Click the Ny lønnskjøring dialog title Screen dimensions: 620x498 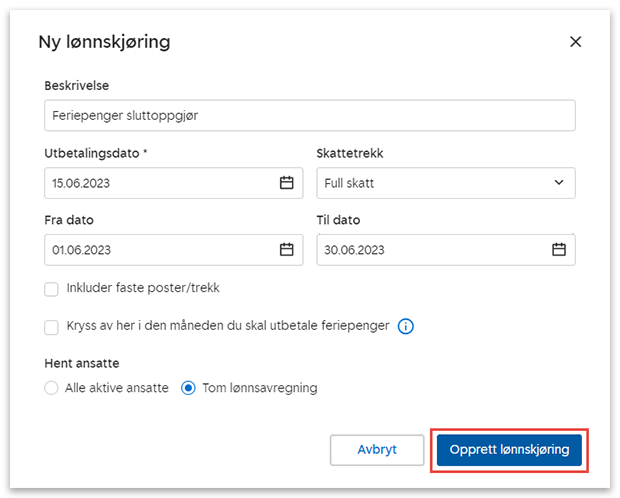104,42
